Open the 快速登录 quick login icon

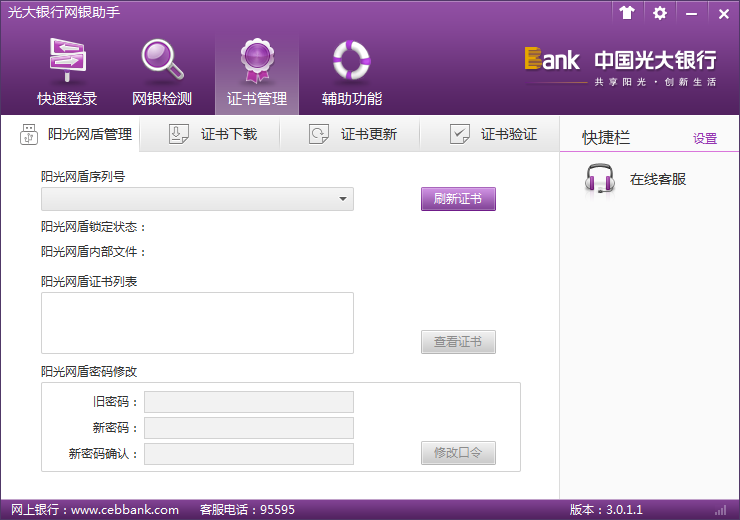pos(67,61)
